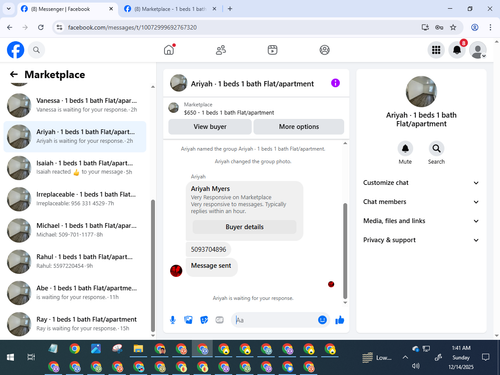The height and width of the screenshot is (375, 500).
Task: Send a thumbs up like
Action: pyautogui.click(x=340, y=320)
